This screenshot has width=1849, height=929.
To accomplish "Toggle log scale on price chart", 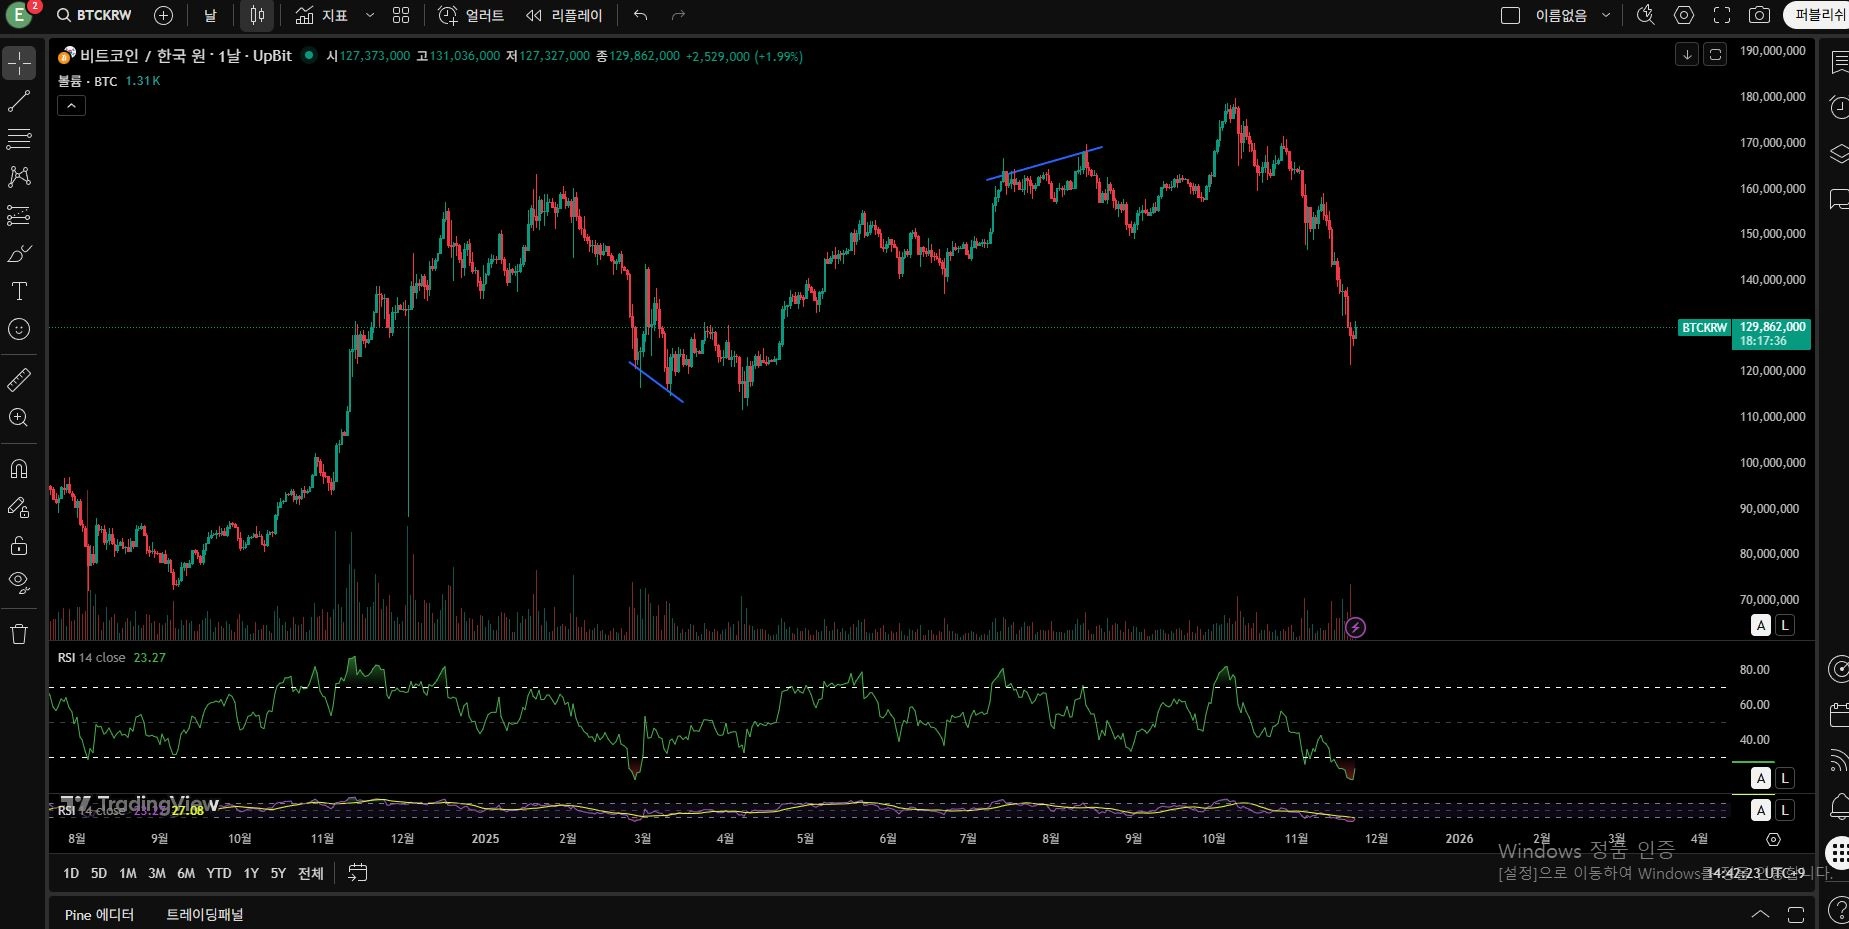I will [x=1785, y=625].
